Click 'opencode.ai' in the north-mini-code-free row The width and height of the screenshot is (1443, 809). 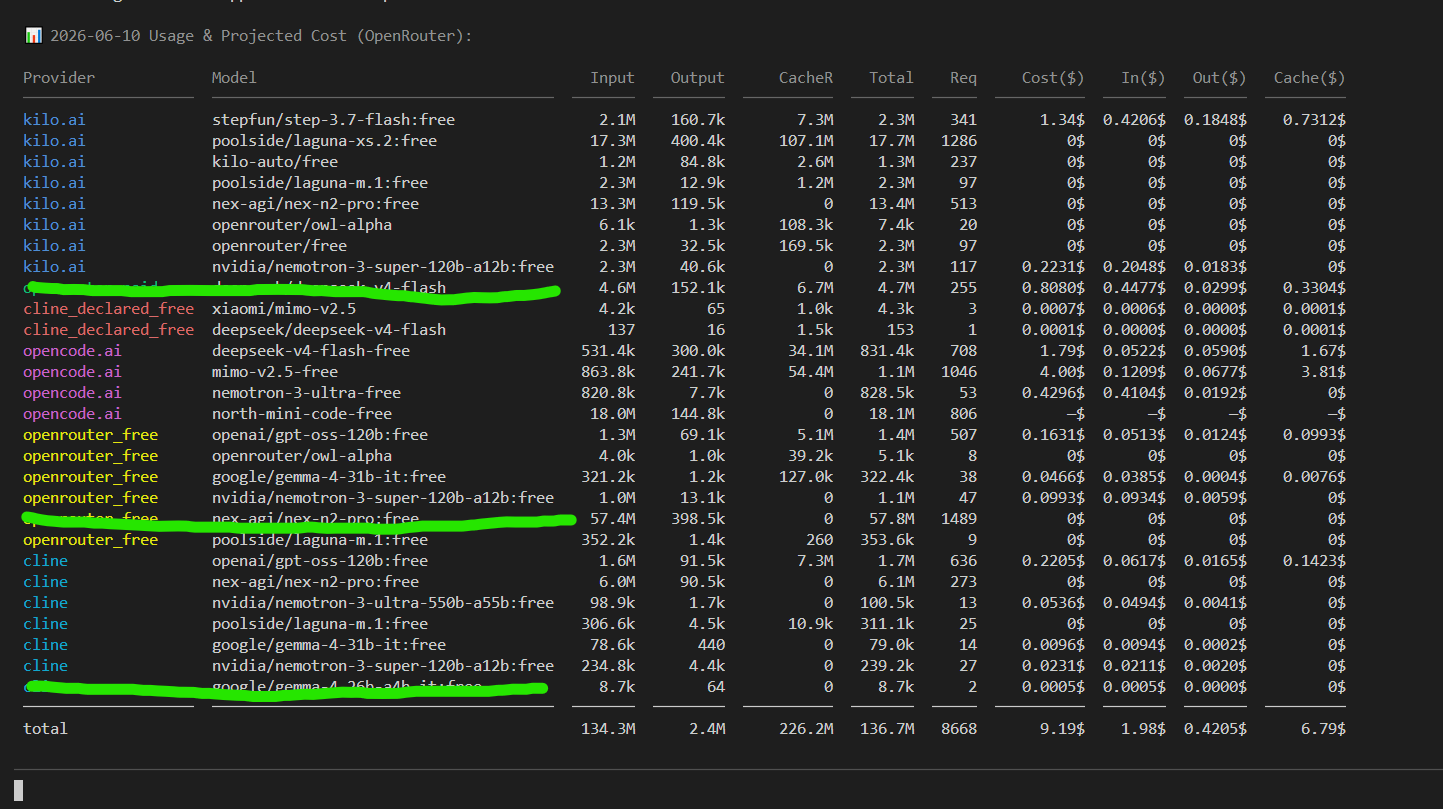[72, 414]
